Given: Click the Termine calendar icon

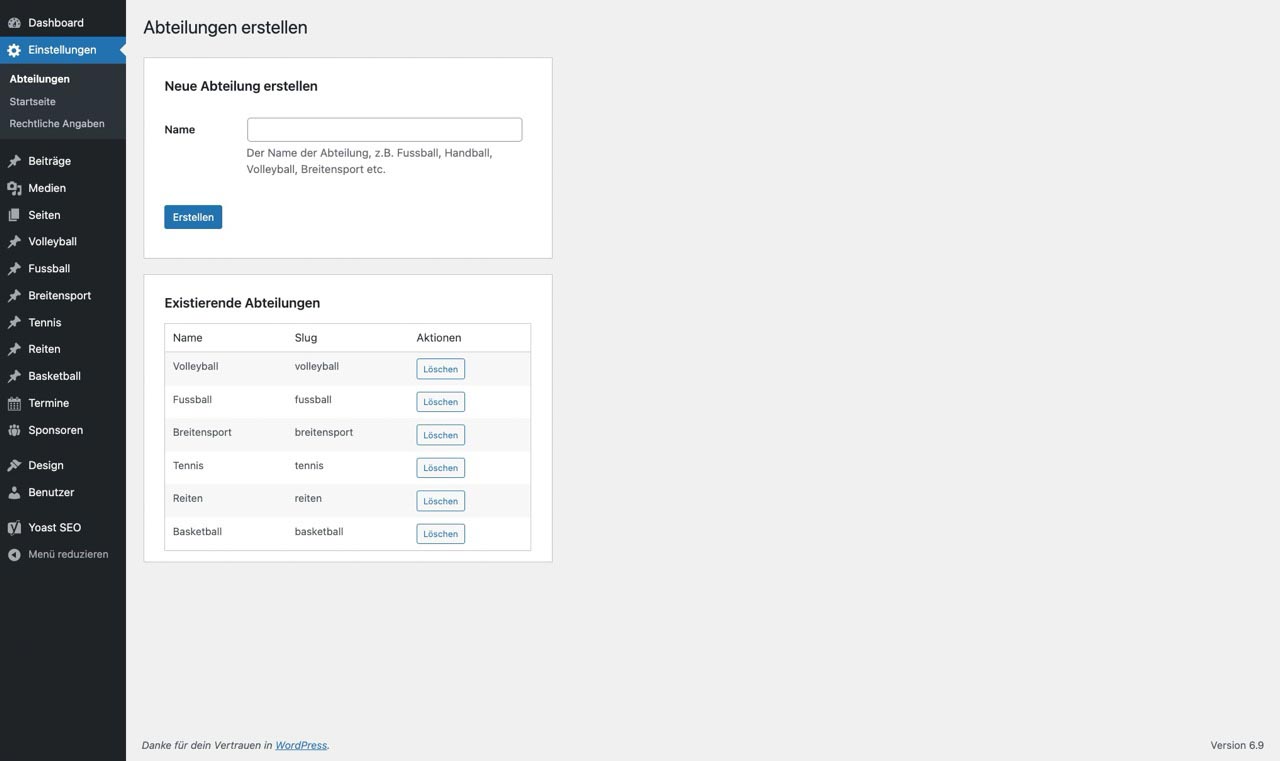Looking at the screenshot, I should click(14, 403).
